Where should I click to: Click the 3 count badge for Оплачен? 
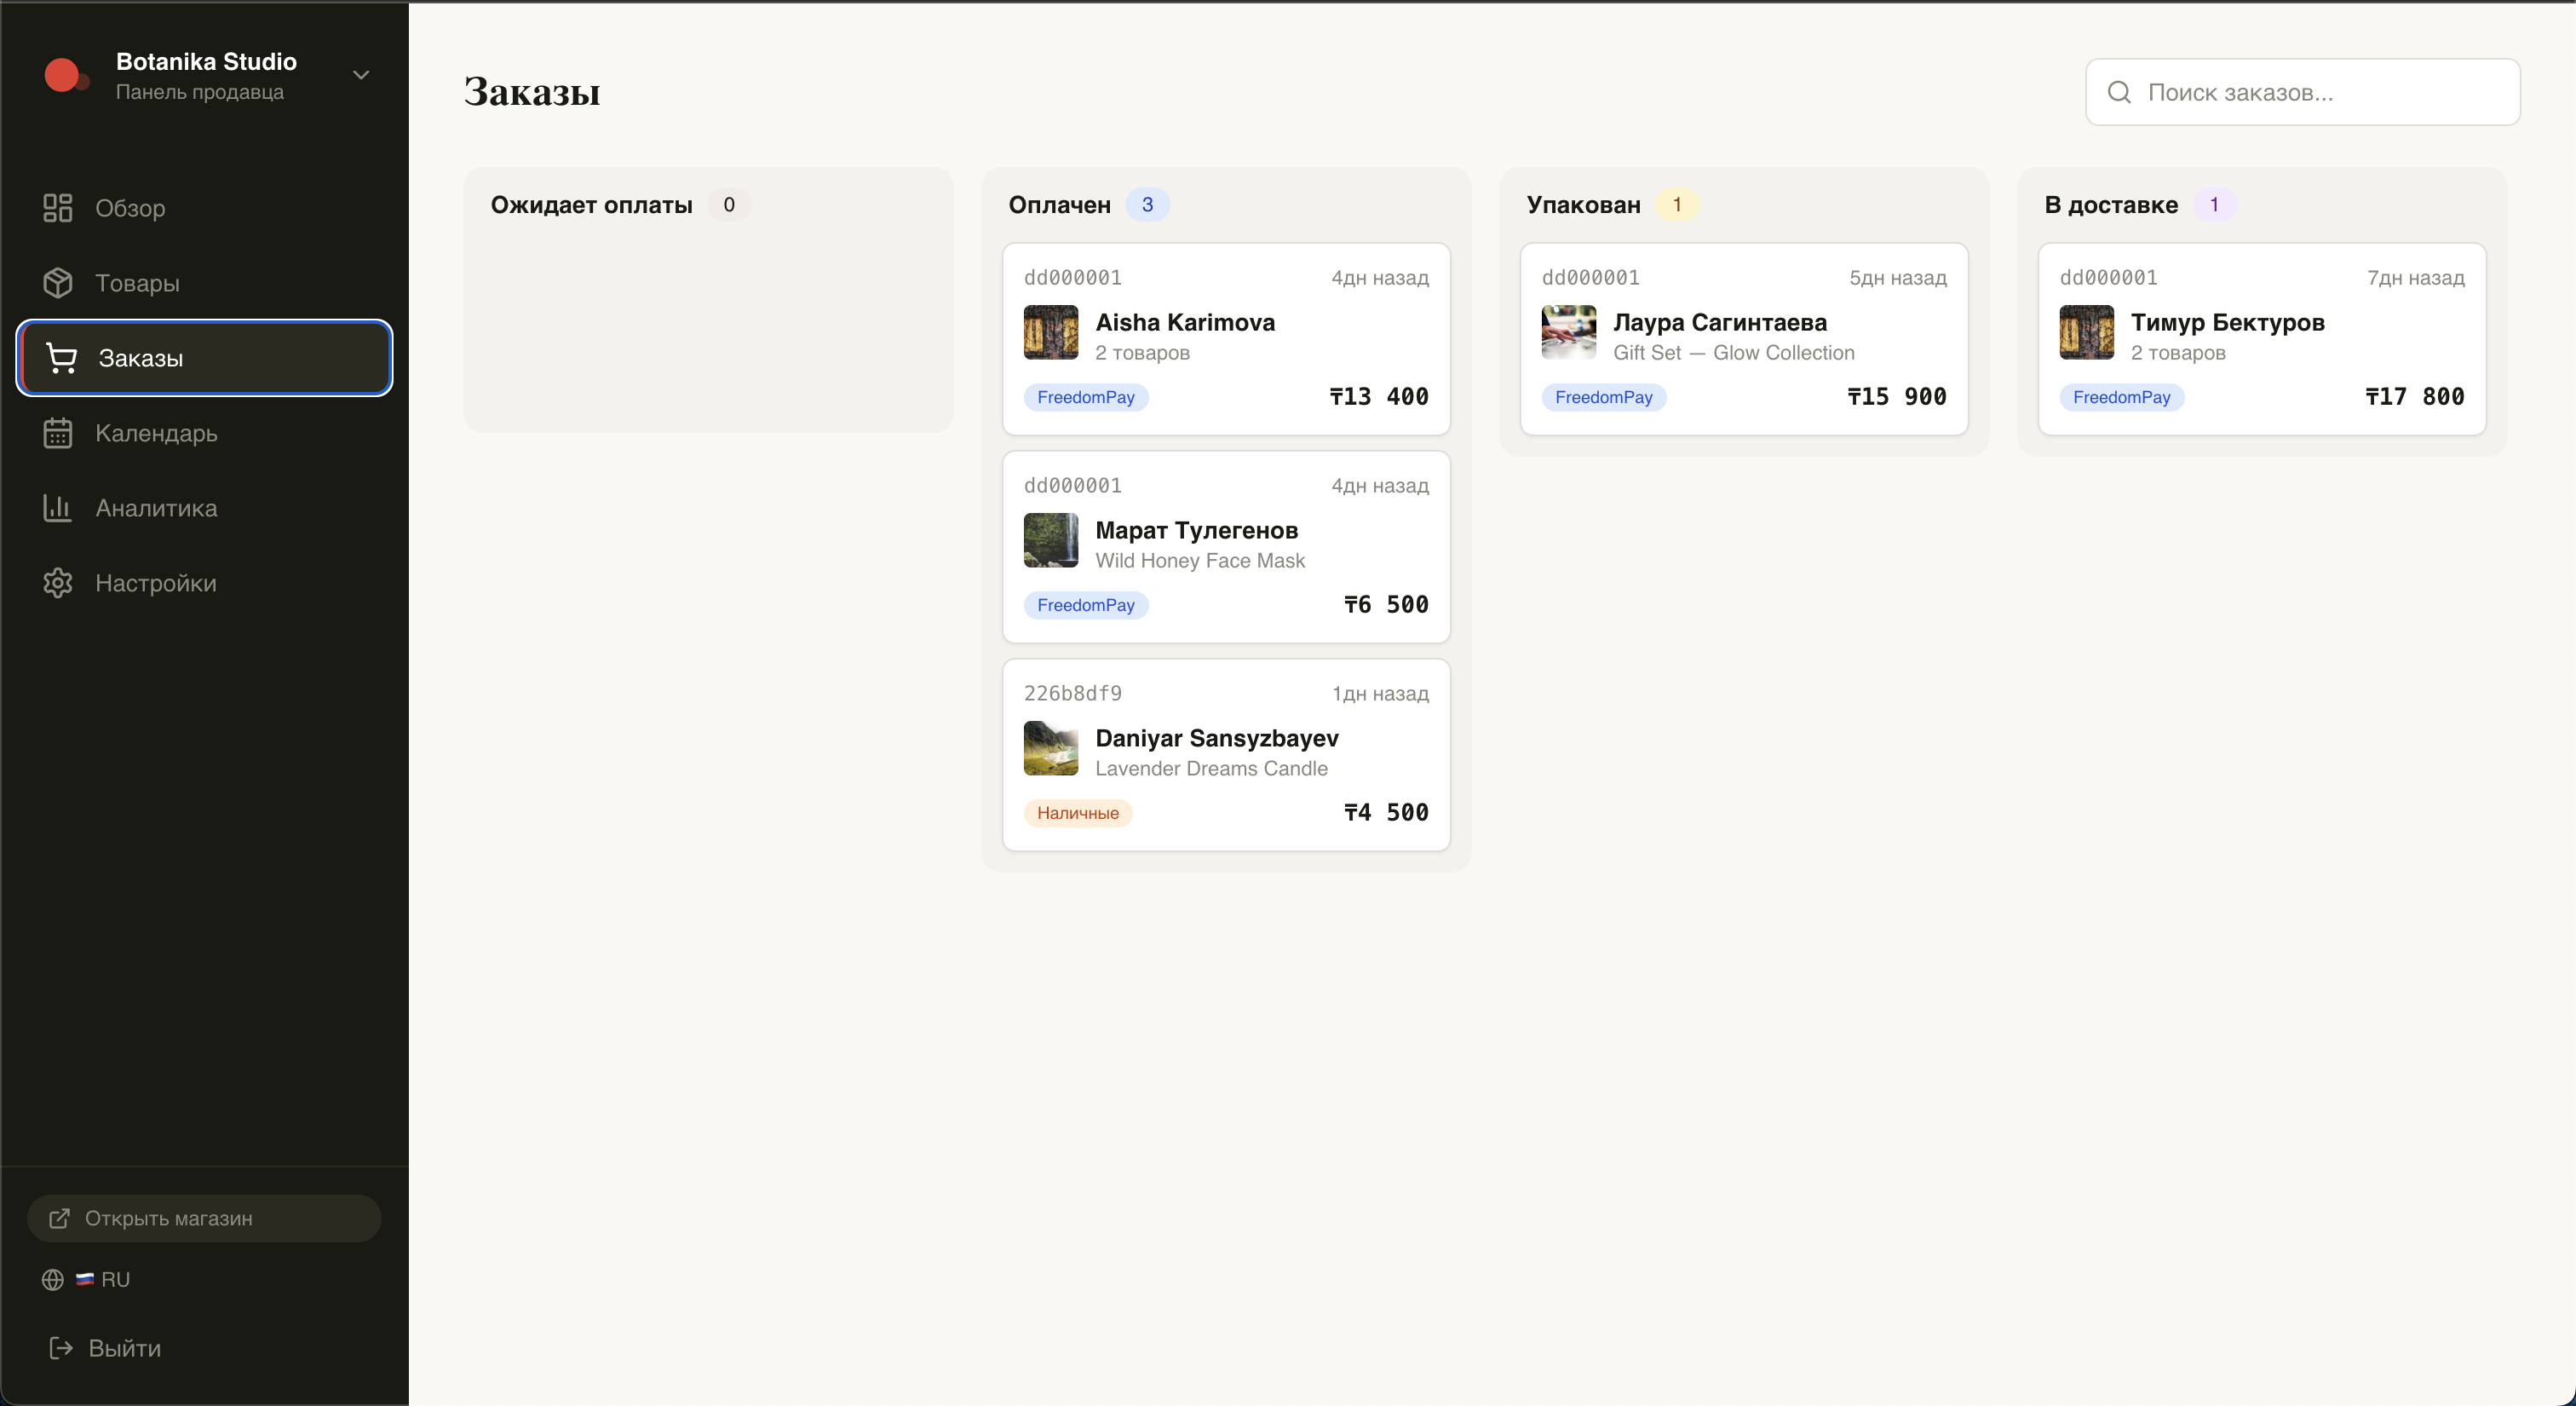coord(1147,205)
